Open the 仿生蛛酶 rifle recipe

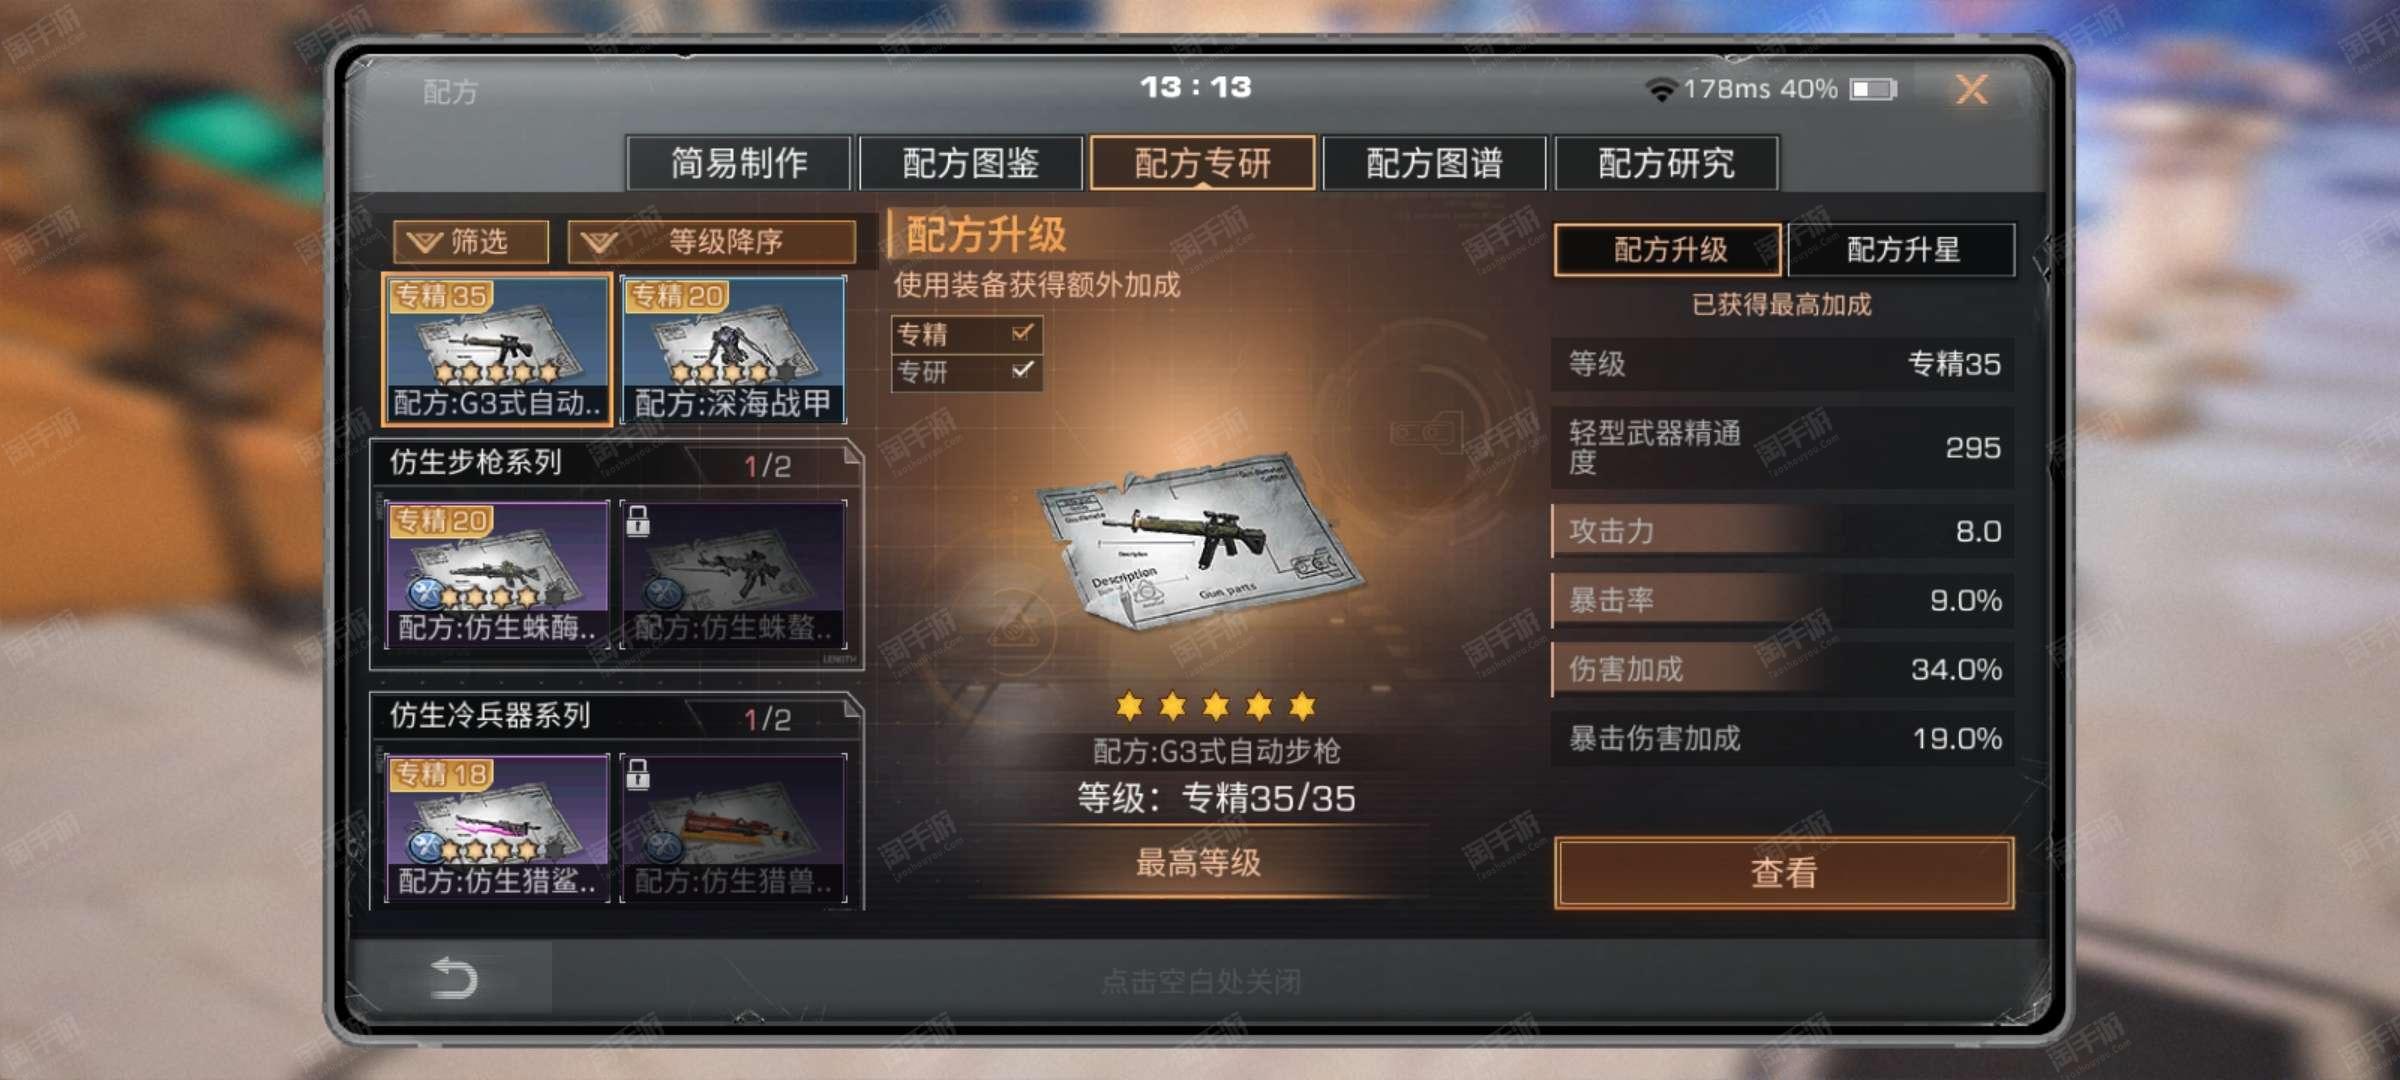[497, 574]
